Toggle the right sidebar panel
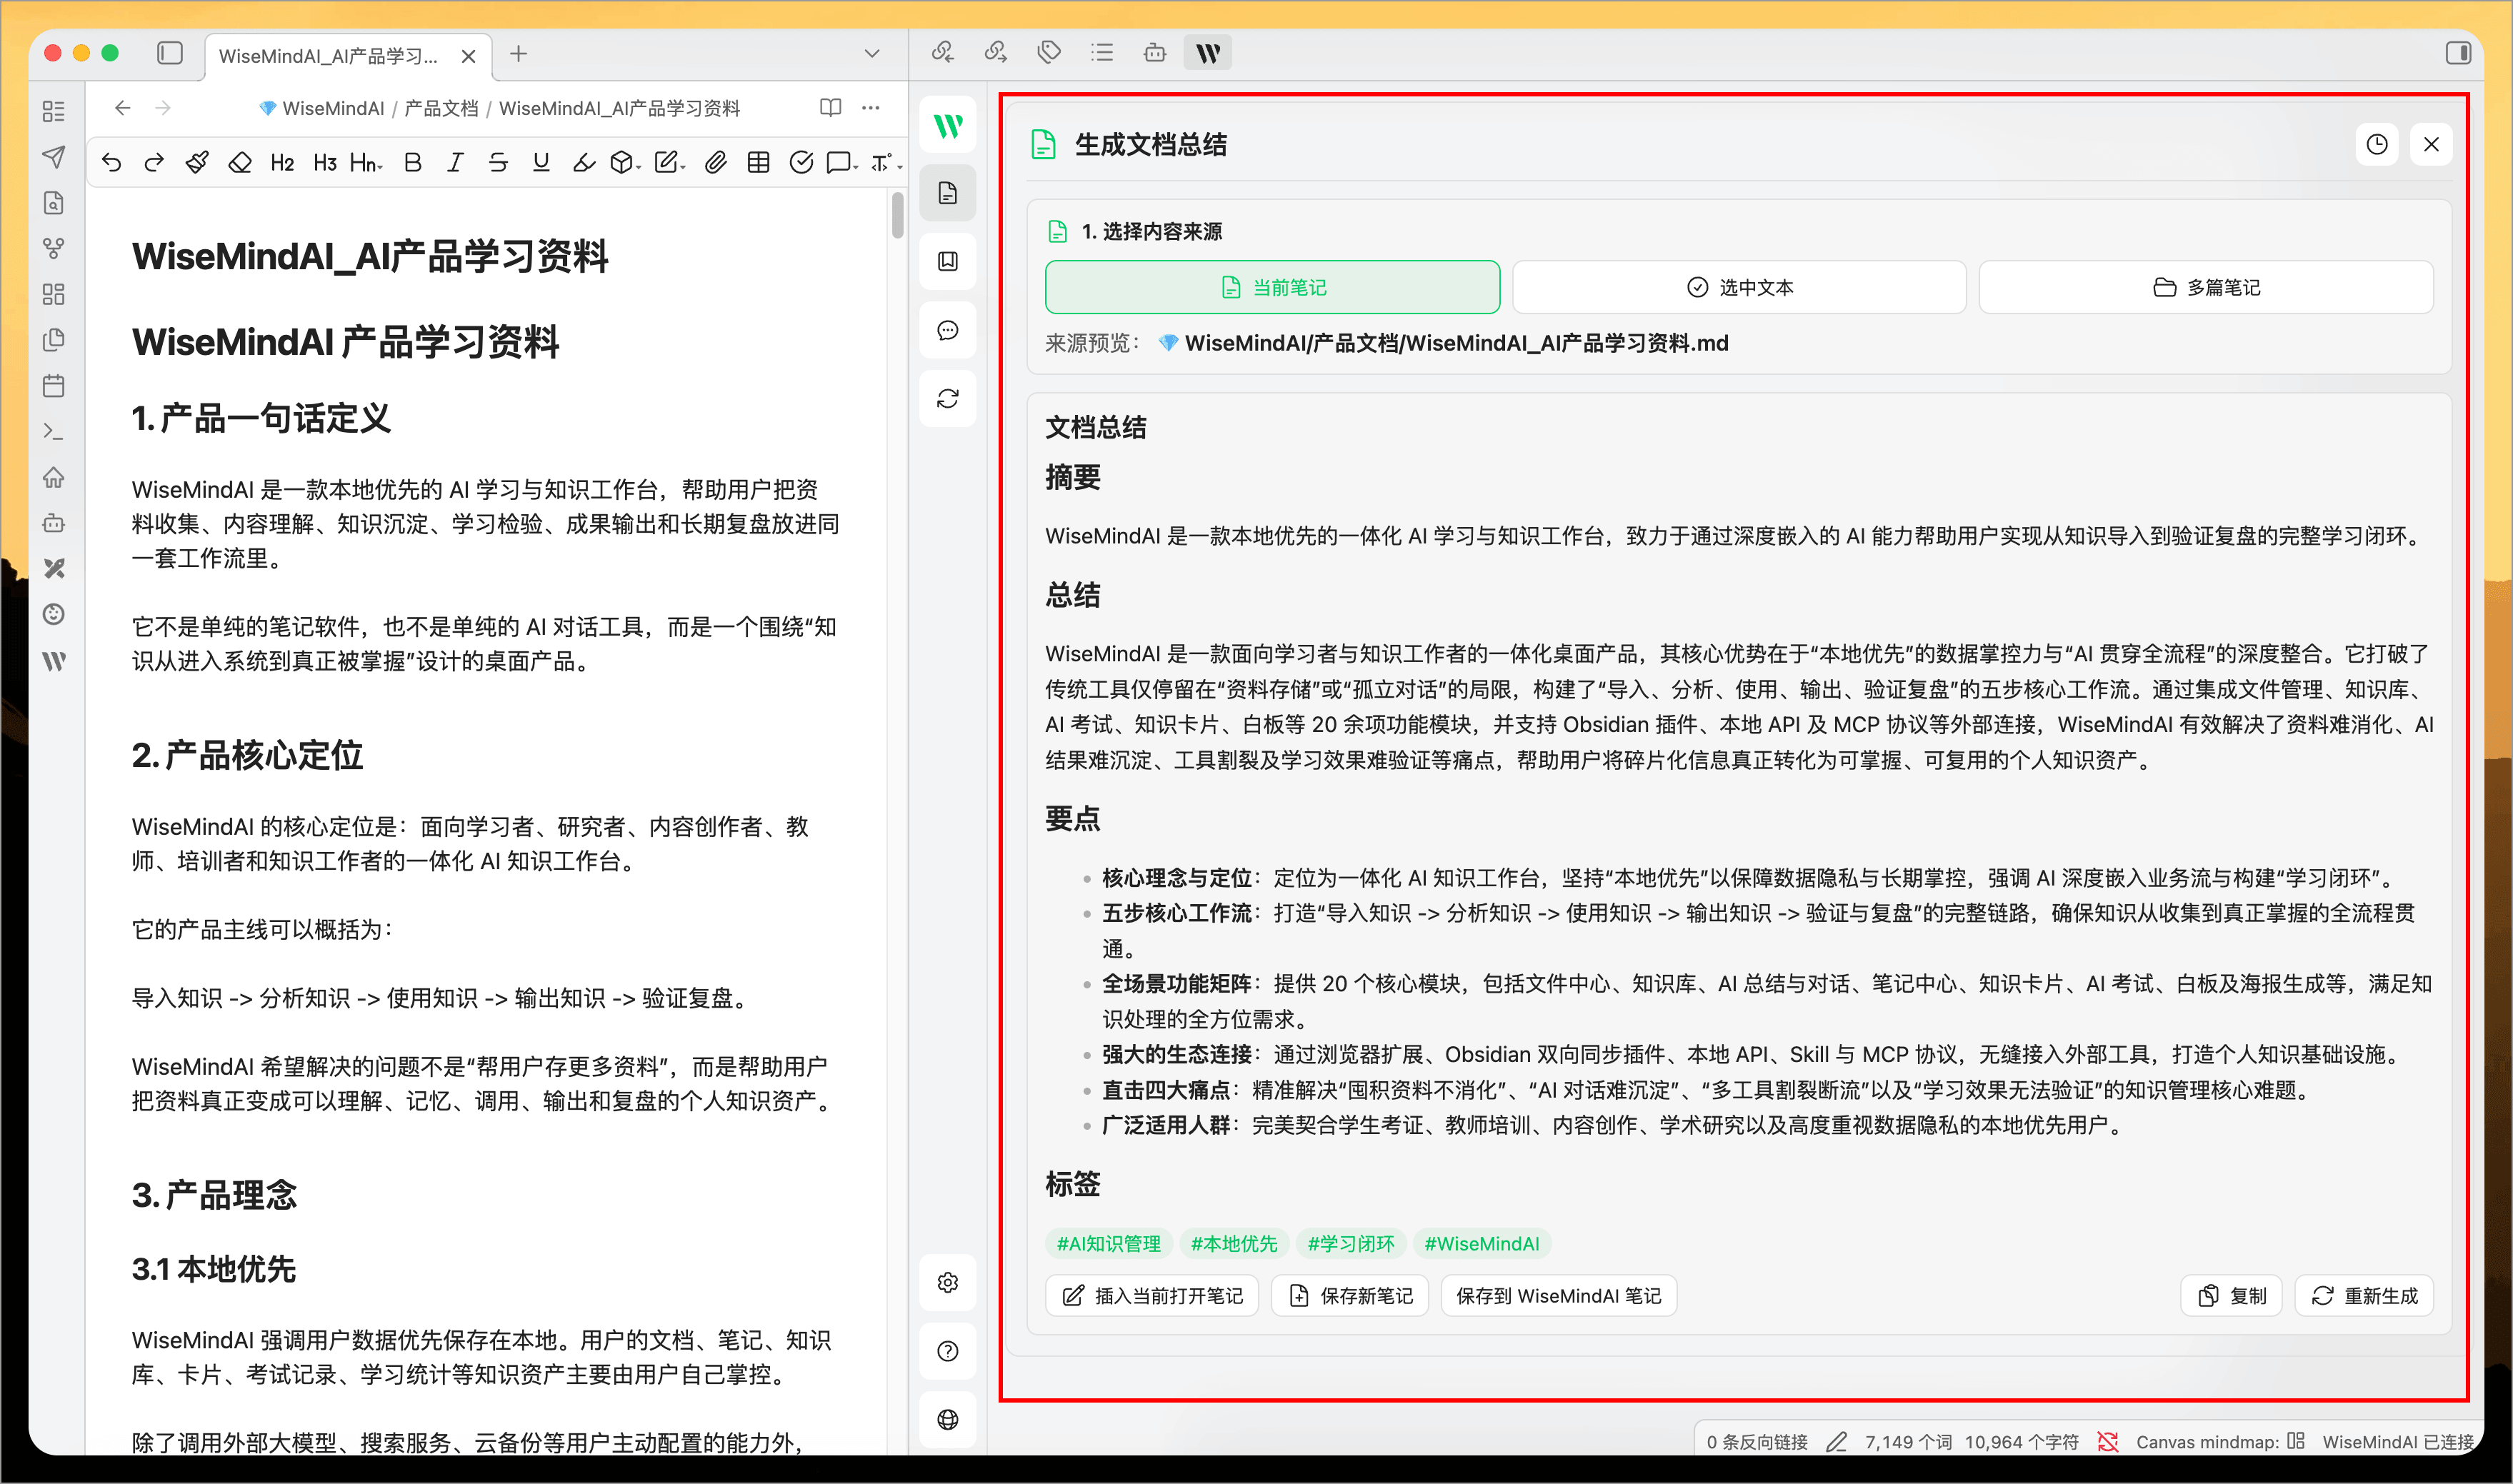 [2459, 53]
